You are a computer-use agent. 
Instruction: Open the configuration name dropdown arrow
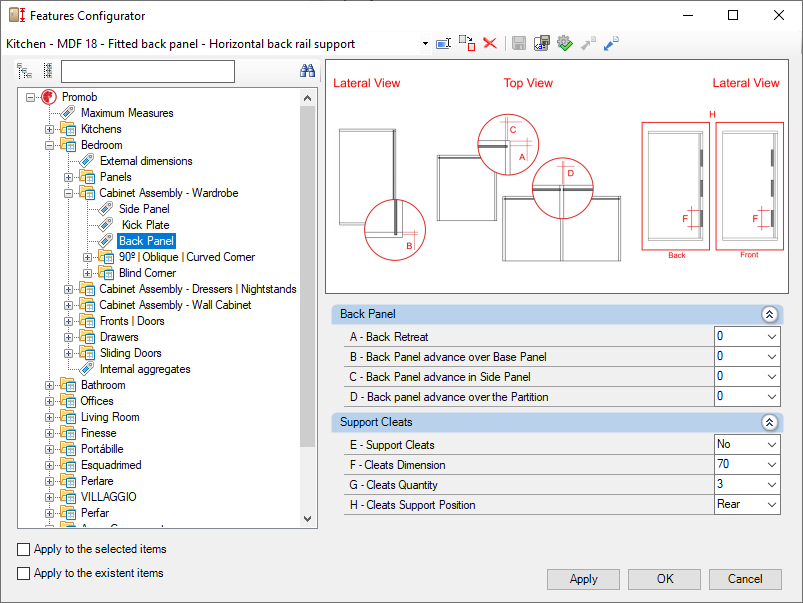pyautogui.click(x=425, y=44)
